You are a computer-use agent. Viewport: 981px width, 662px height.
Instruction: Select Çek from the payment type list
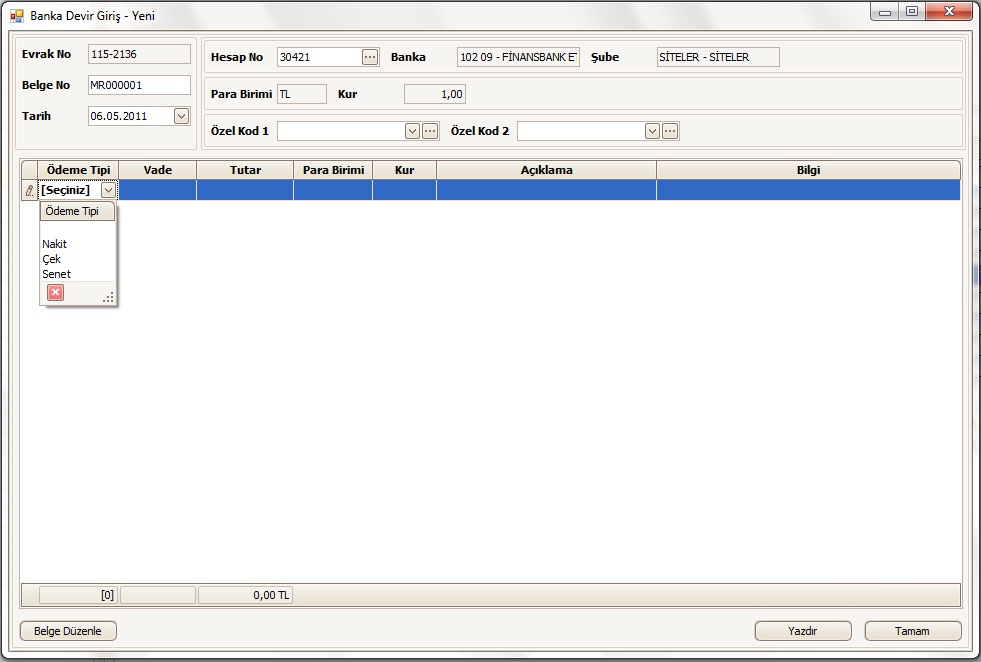(x=51, y=259)
